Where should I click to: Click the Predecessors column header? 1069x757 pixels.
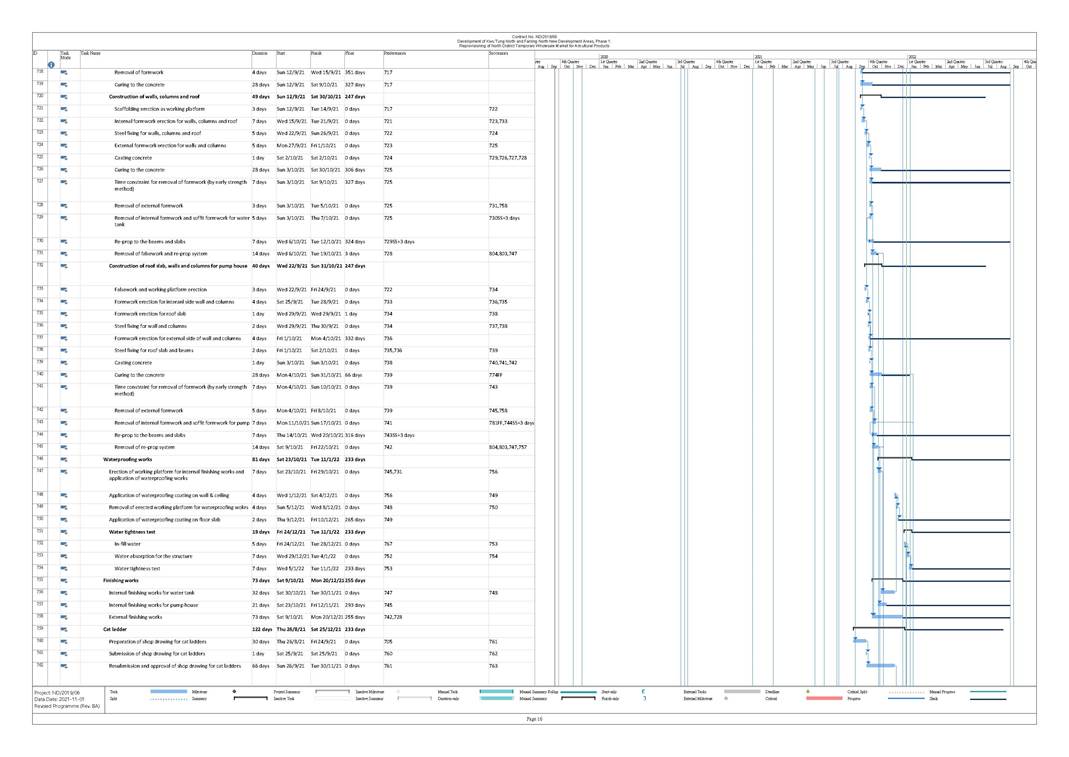pyautogui.click(x=399, y=51)
